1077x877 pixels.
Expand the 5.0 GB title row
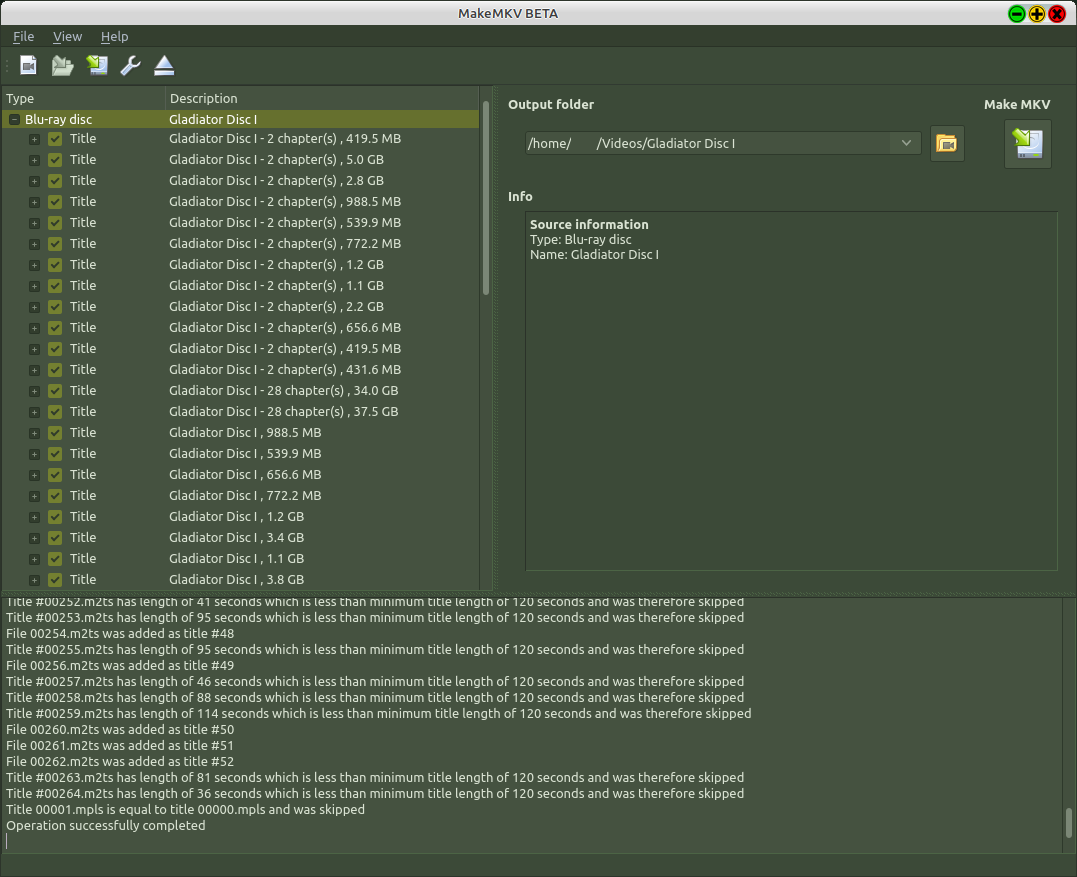tap(34, 160)
